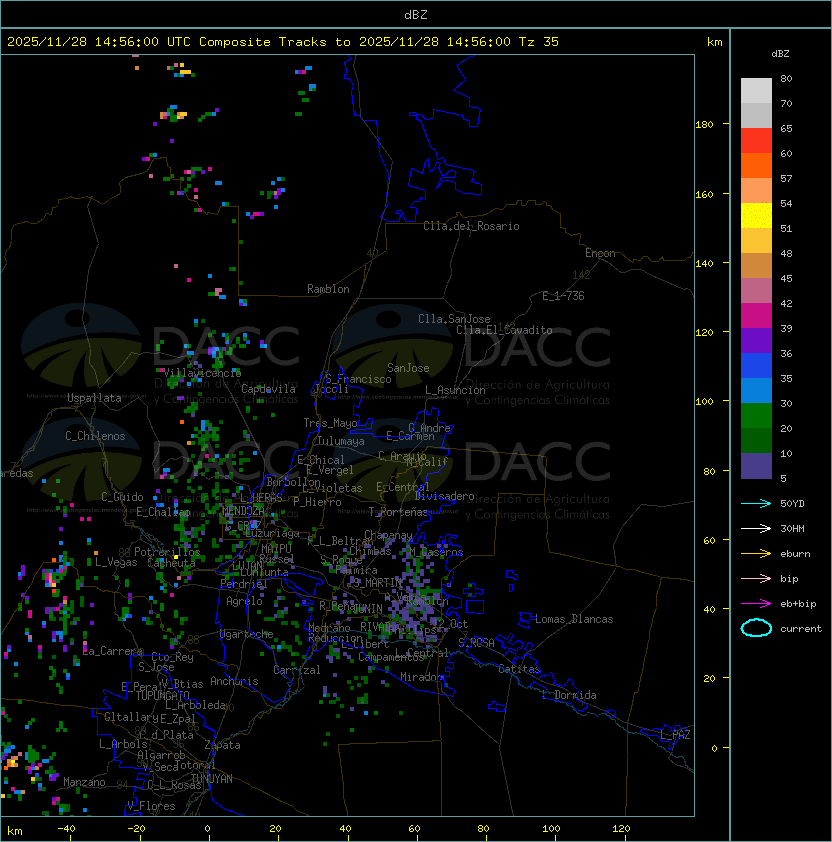Select the dark orange 57-60 dBZ swatch
Screen dimensions: 832x842
click(756, 165)
